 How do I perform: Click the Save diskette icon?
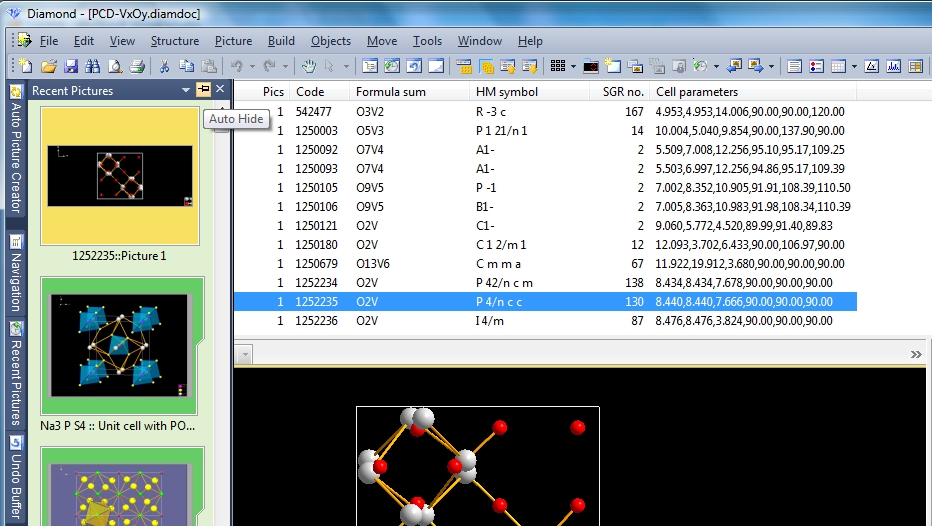(70, 66)
